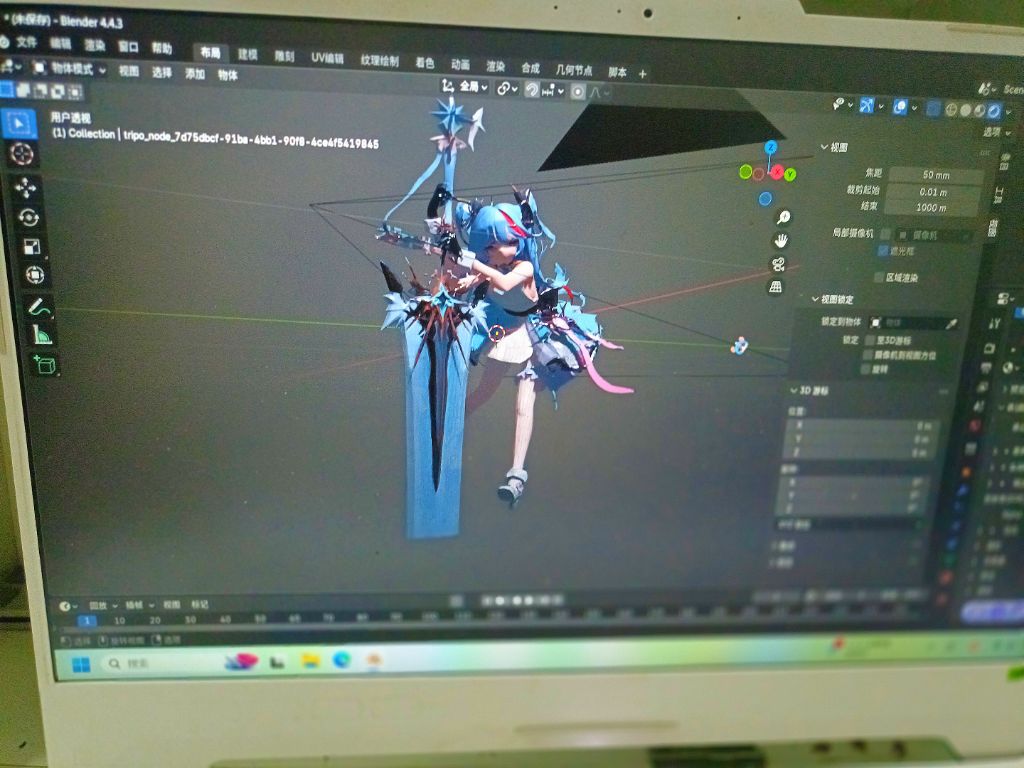1024x768 pixels.
Task: Toggle X-ray button in viewport header
Action: [x=934, y=109]
